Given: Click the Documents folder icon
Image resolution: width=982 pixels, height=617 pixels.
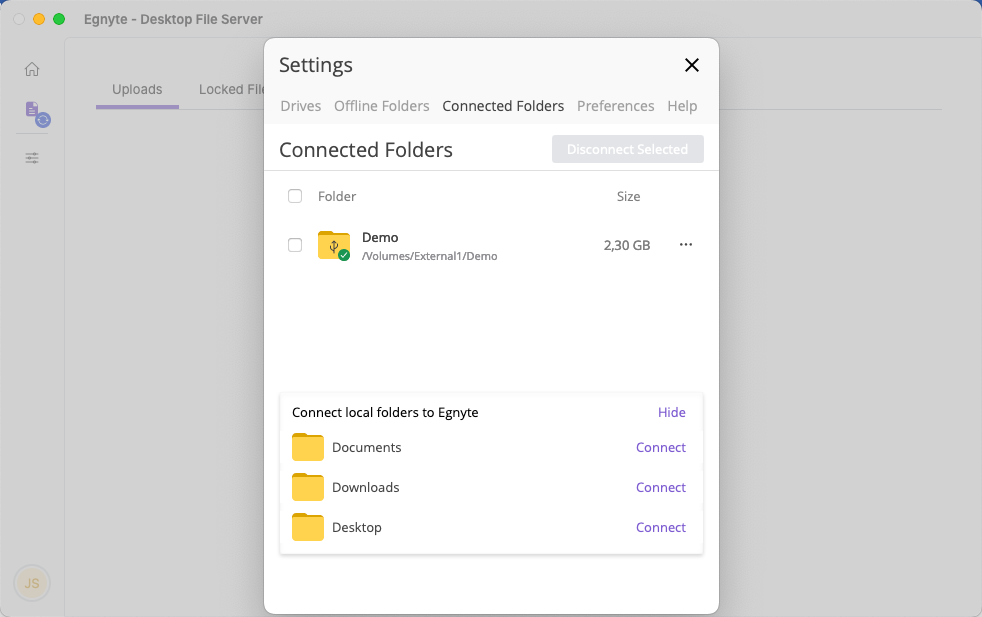Looking at the screenshot, I should pos(308,447).
